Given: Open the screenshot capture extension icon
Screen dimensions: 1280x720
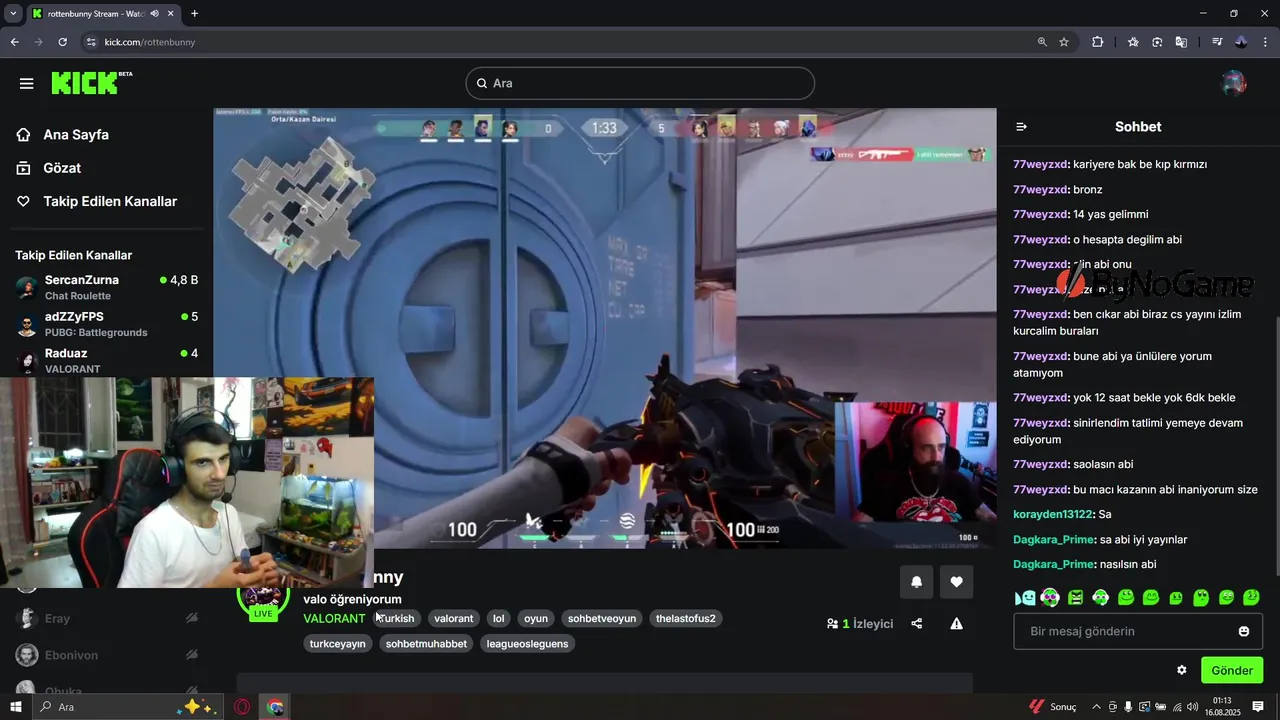Looking at the screenshot, I should click(x=1157, y=42).
